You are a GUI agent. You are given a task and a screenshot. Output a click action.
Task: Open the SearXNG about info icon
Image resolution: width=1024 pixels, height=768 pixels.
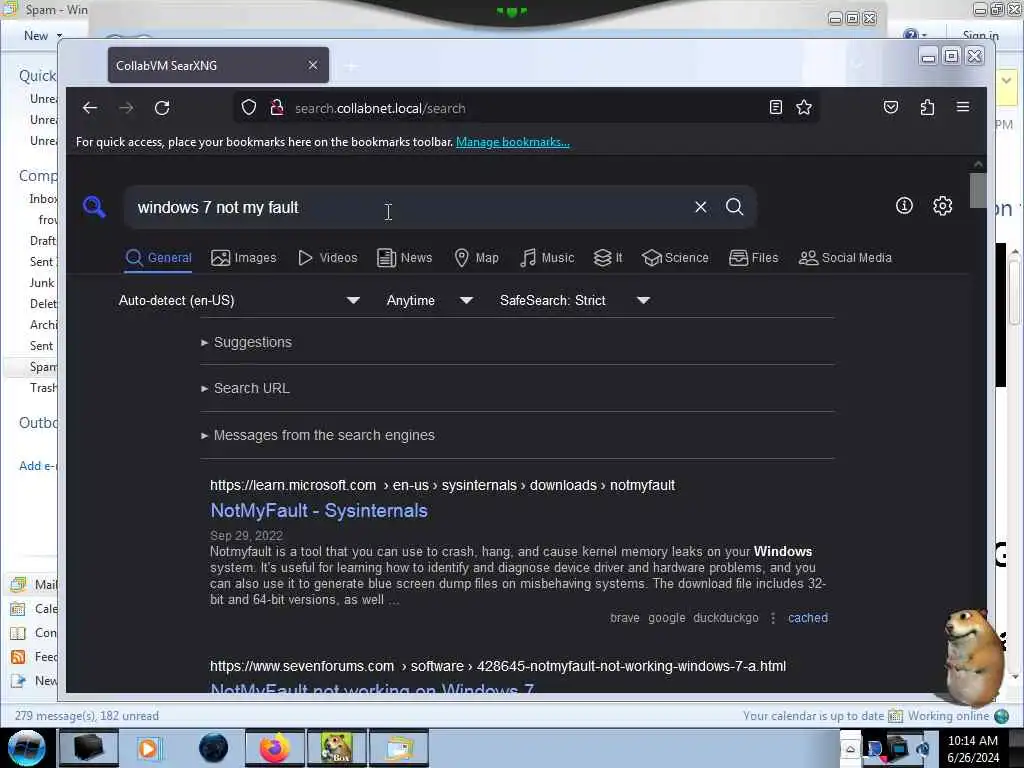904,206
